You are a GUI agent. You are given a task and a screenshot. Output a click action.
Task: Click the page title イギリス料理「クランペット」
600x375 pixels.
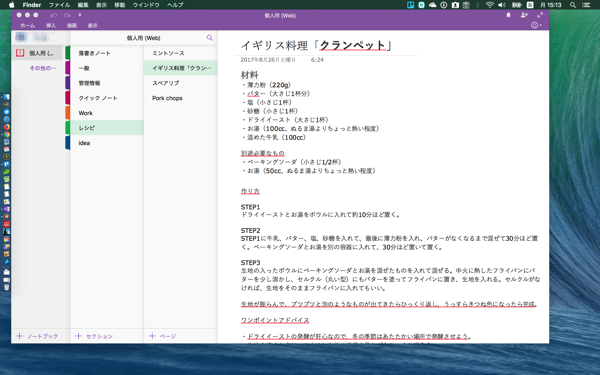pyautogui.click(x=316, y=46)
